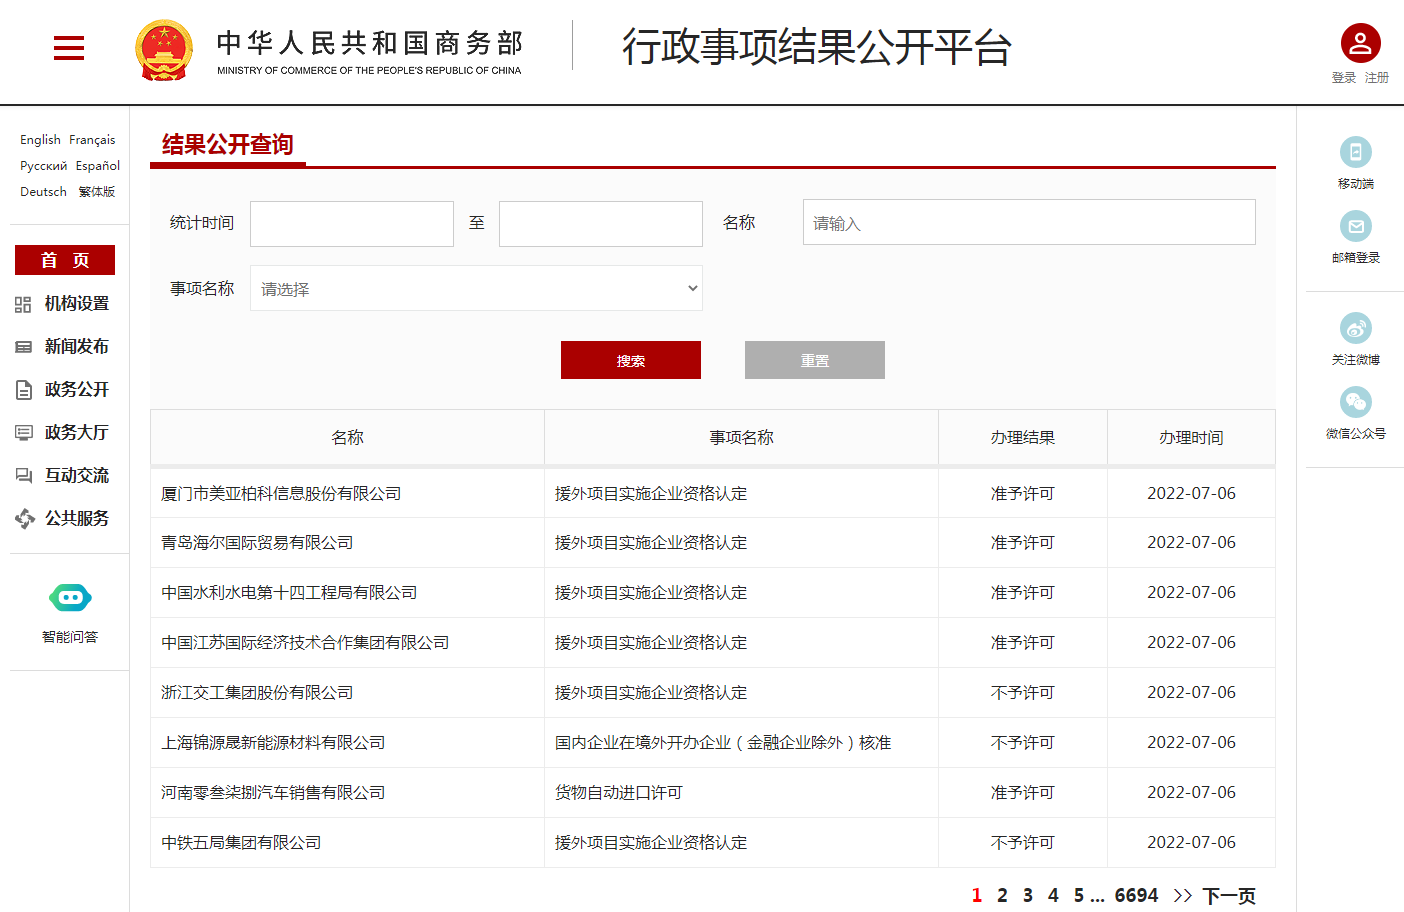Select row 河南零叁柒捌汽车销售有限公司

tap(713, 793)
